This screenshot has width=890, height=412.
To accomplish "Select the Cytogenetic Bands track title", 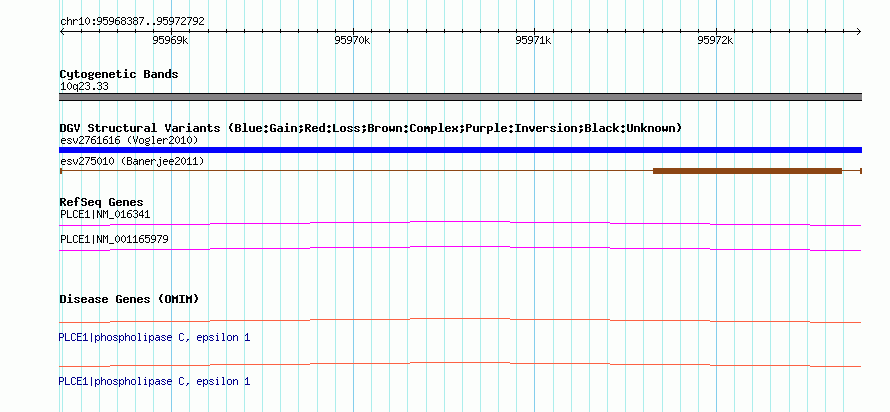I will coord(119,74).
